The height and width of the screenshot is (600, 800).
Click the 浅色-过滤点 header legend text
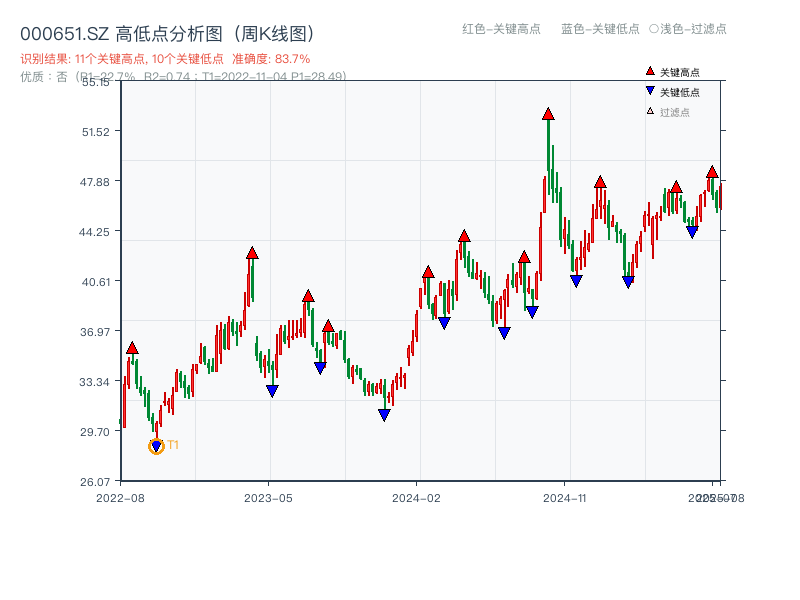(x=688, y=29)
